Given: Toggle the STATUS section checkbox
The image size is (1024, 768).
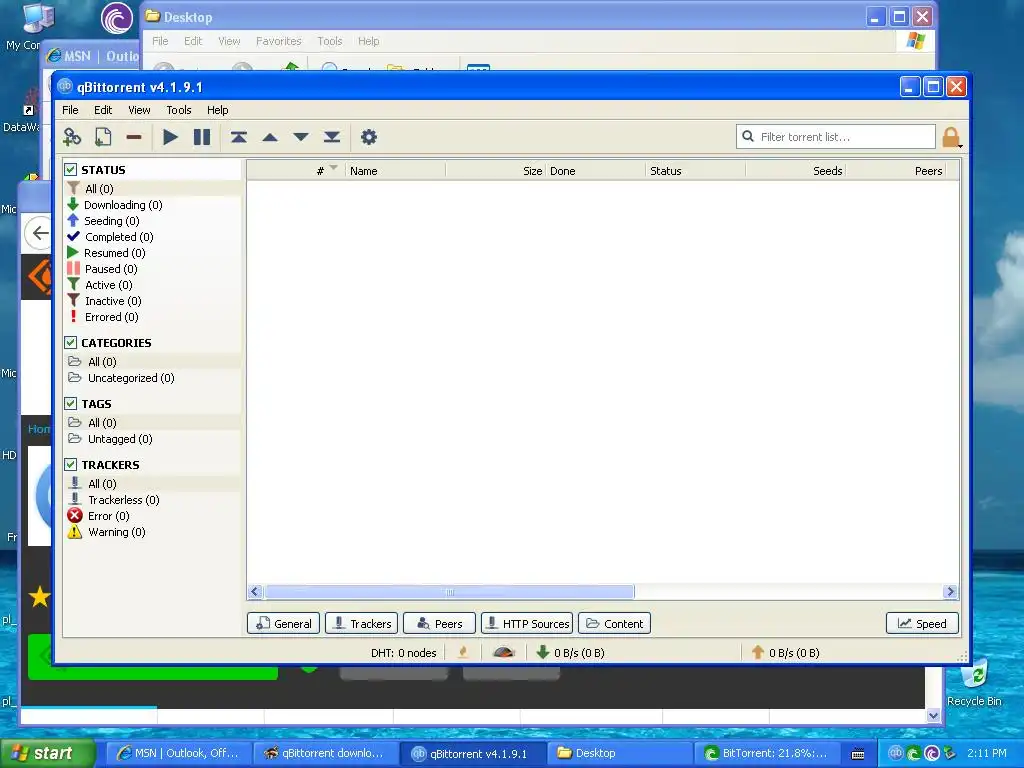Looking at the screenshot, I should tap(71, 170).
